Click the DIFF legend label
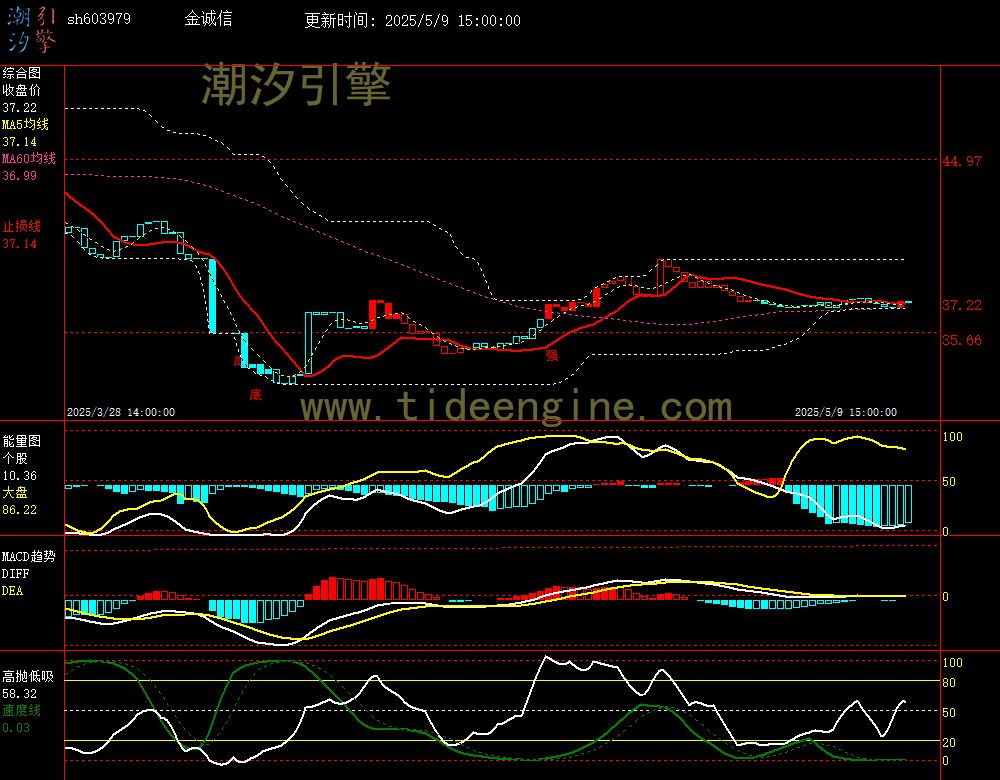The image size is (1000, 780). pyautogui.click(x=15, y=574)
